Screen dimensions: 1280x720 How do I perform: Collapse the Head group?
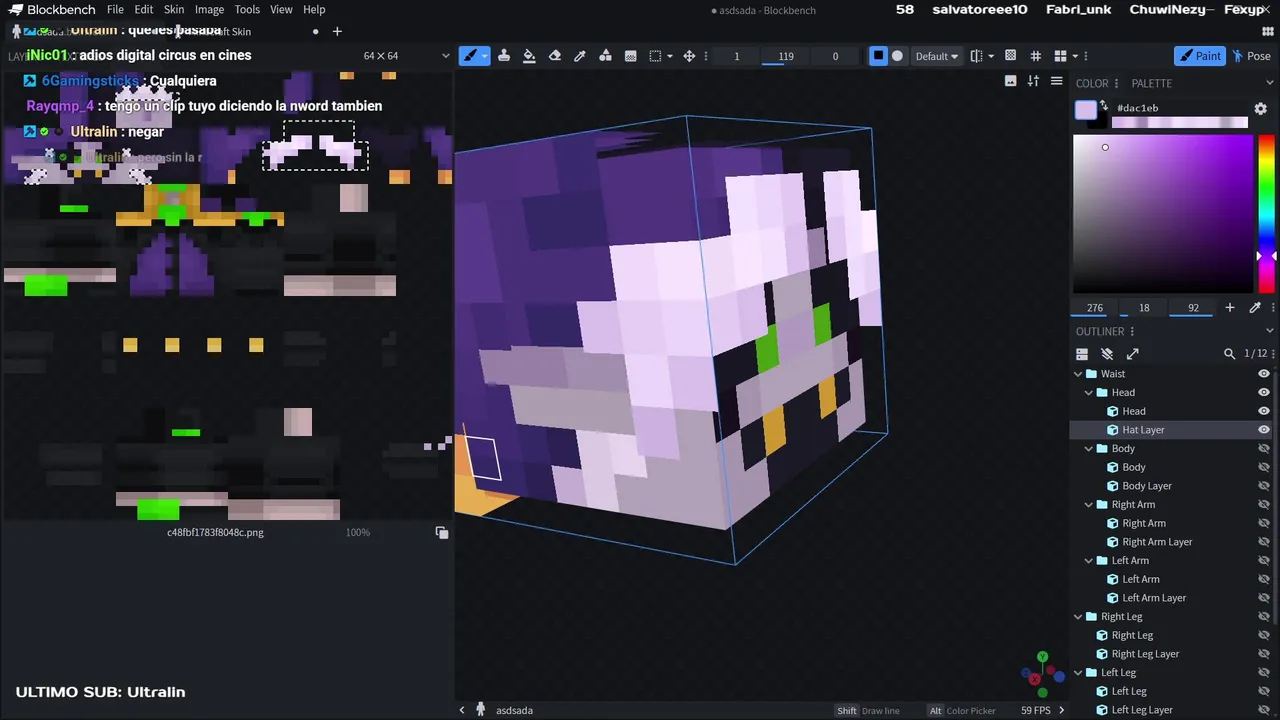pyautogui.click(x=1089, y=392)
